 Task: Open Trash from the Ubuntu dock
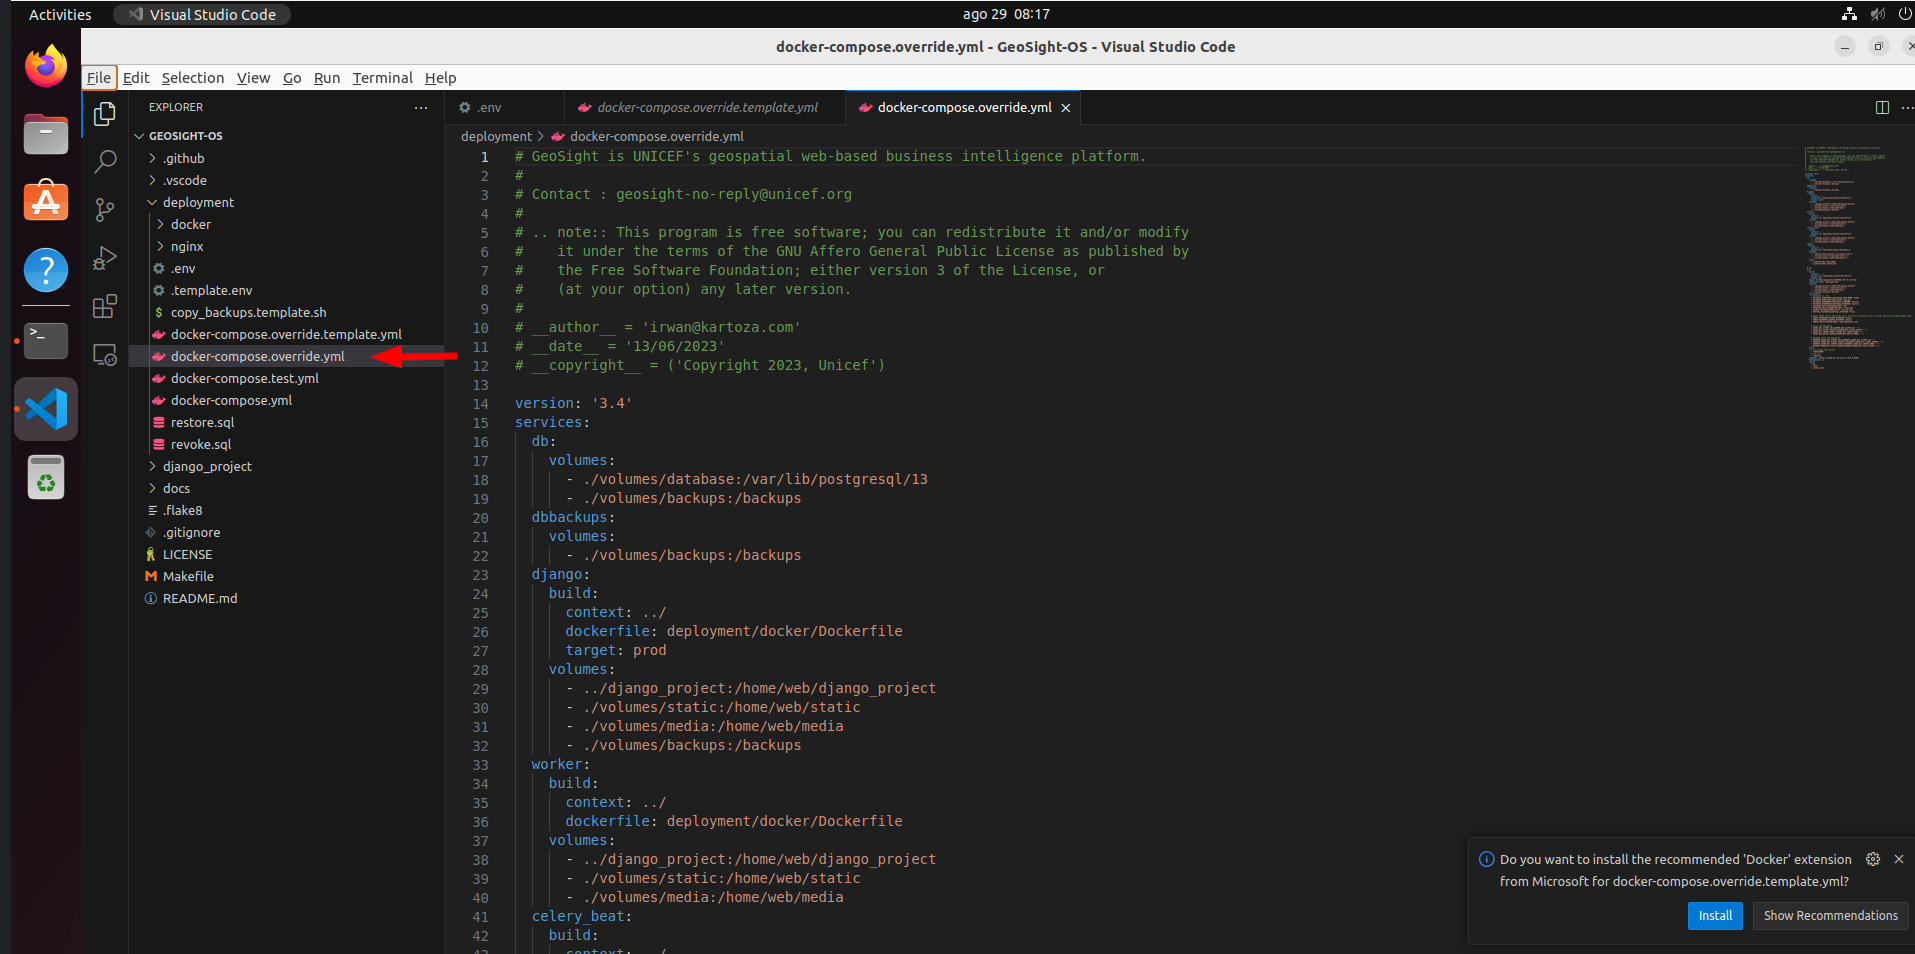click(x=46, y=477)
